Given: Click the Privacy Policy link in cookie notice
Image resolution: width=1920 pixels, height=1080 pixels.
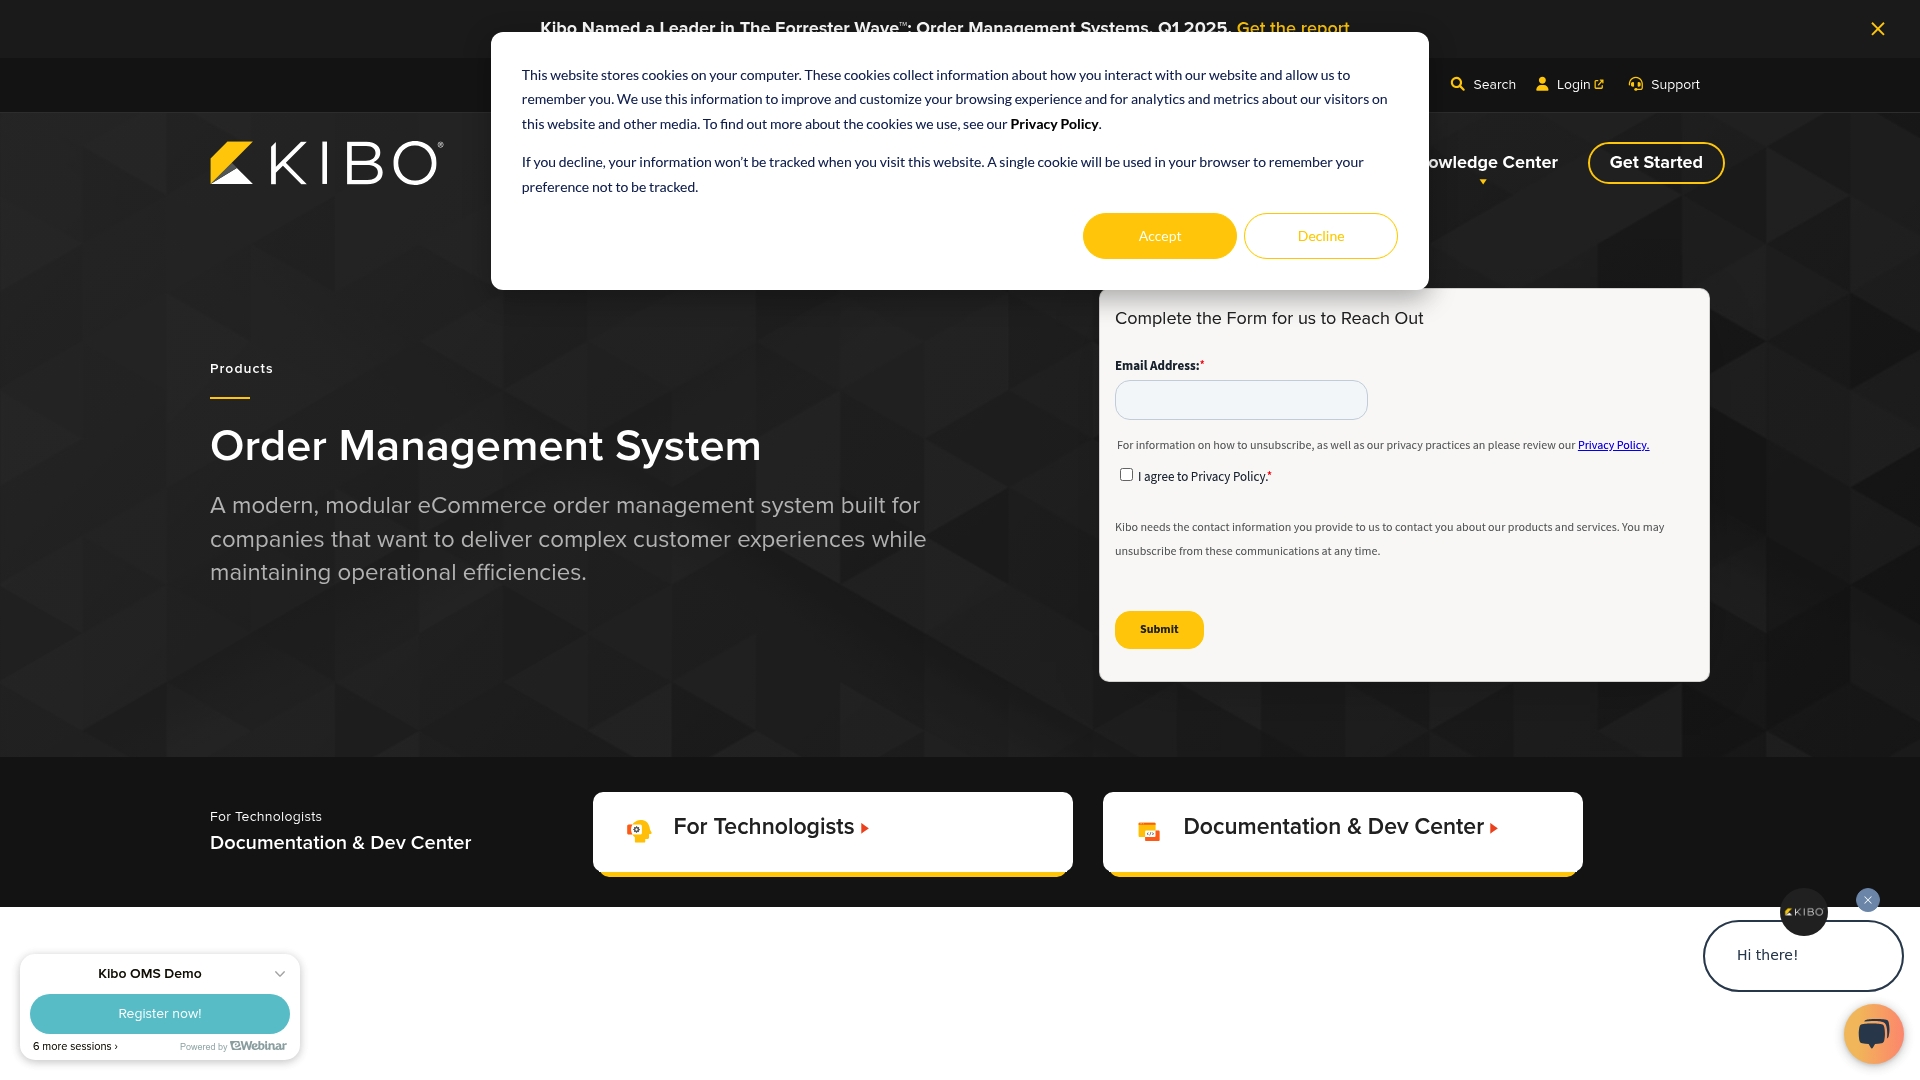Looking at the screenshot, I should (1055, 124).
